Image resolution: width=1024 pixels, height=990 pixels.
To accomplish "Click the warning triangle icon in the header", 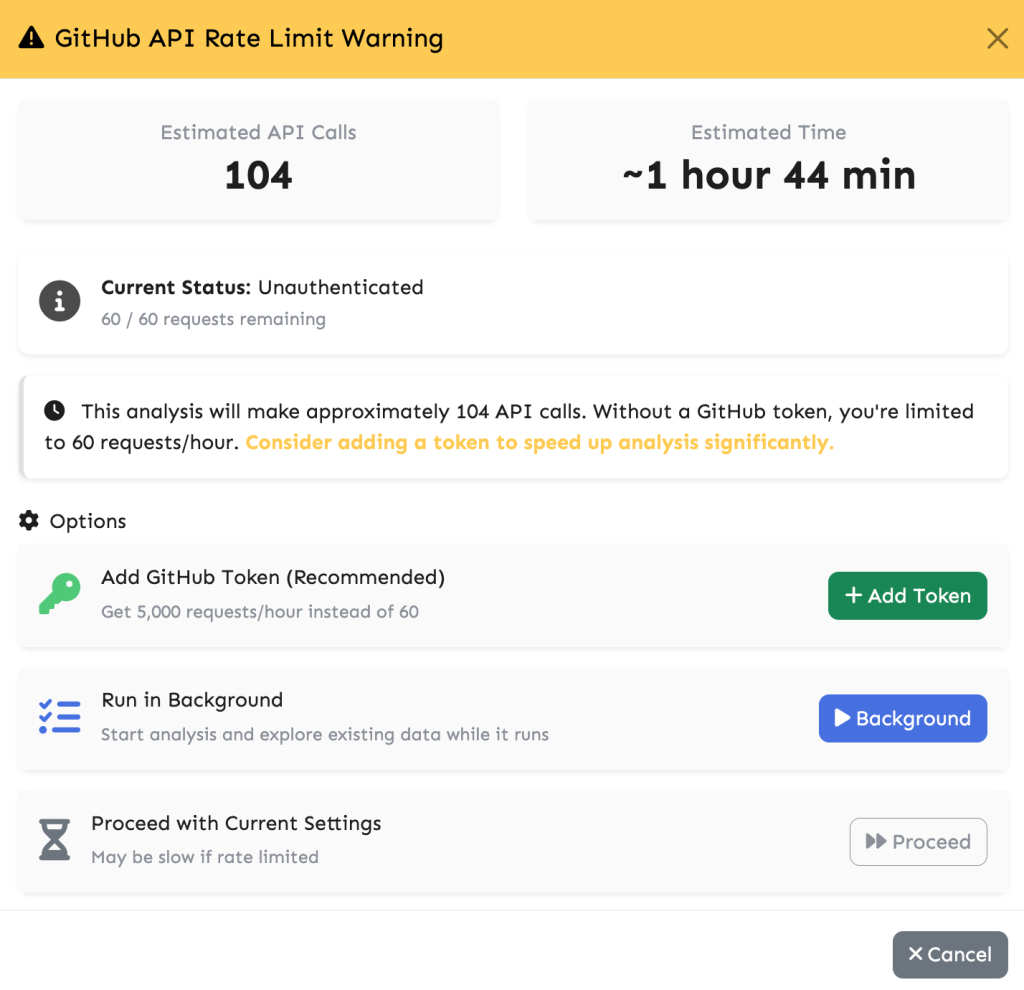I will point(30,38).
